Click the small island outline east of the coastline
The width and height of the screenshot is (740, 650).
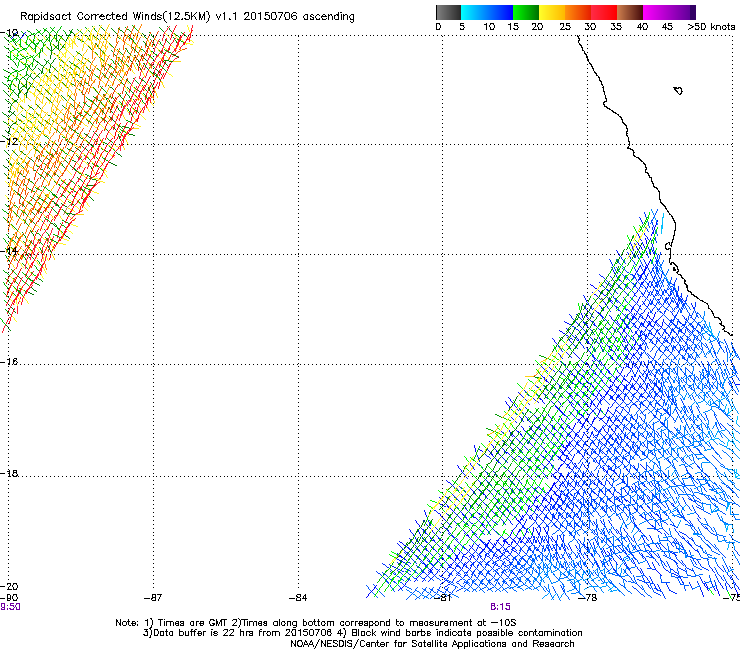tap(678, 91)
